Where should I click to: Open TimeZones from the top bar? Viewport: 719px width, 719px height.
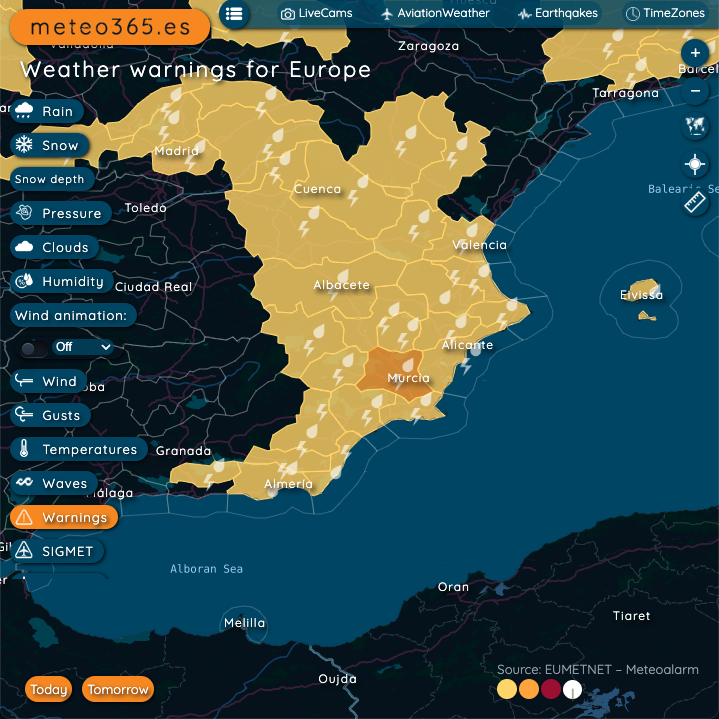click(665, 13)
